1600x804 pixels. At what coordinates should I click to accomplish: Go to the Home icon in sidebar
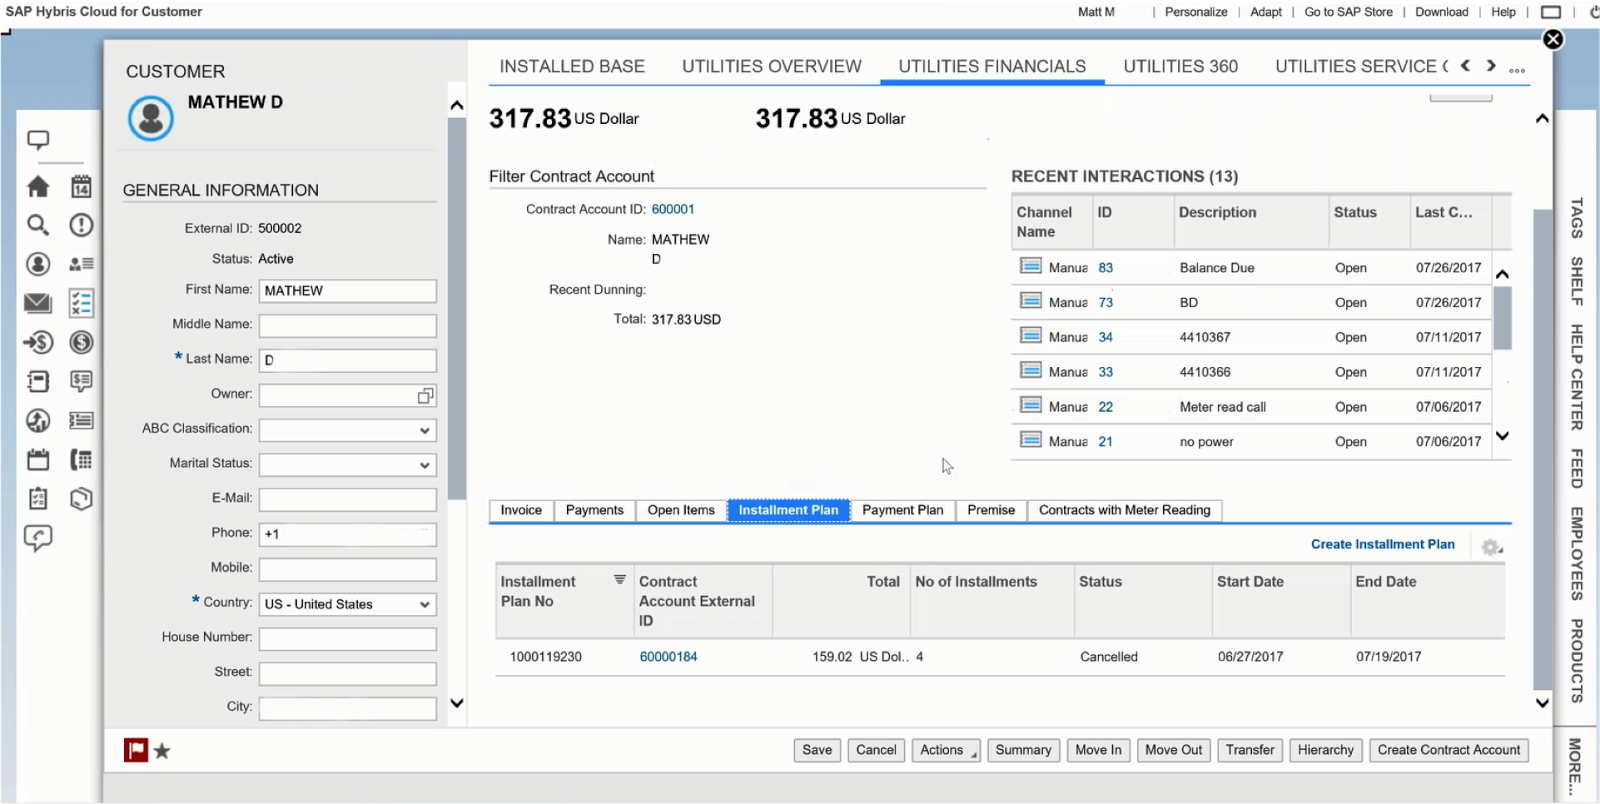pyautogui.click(x=38, y=186)
